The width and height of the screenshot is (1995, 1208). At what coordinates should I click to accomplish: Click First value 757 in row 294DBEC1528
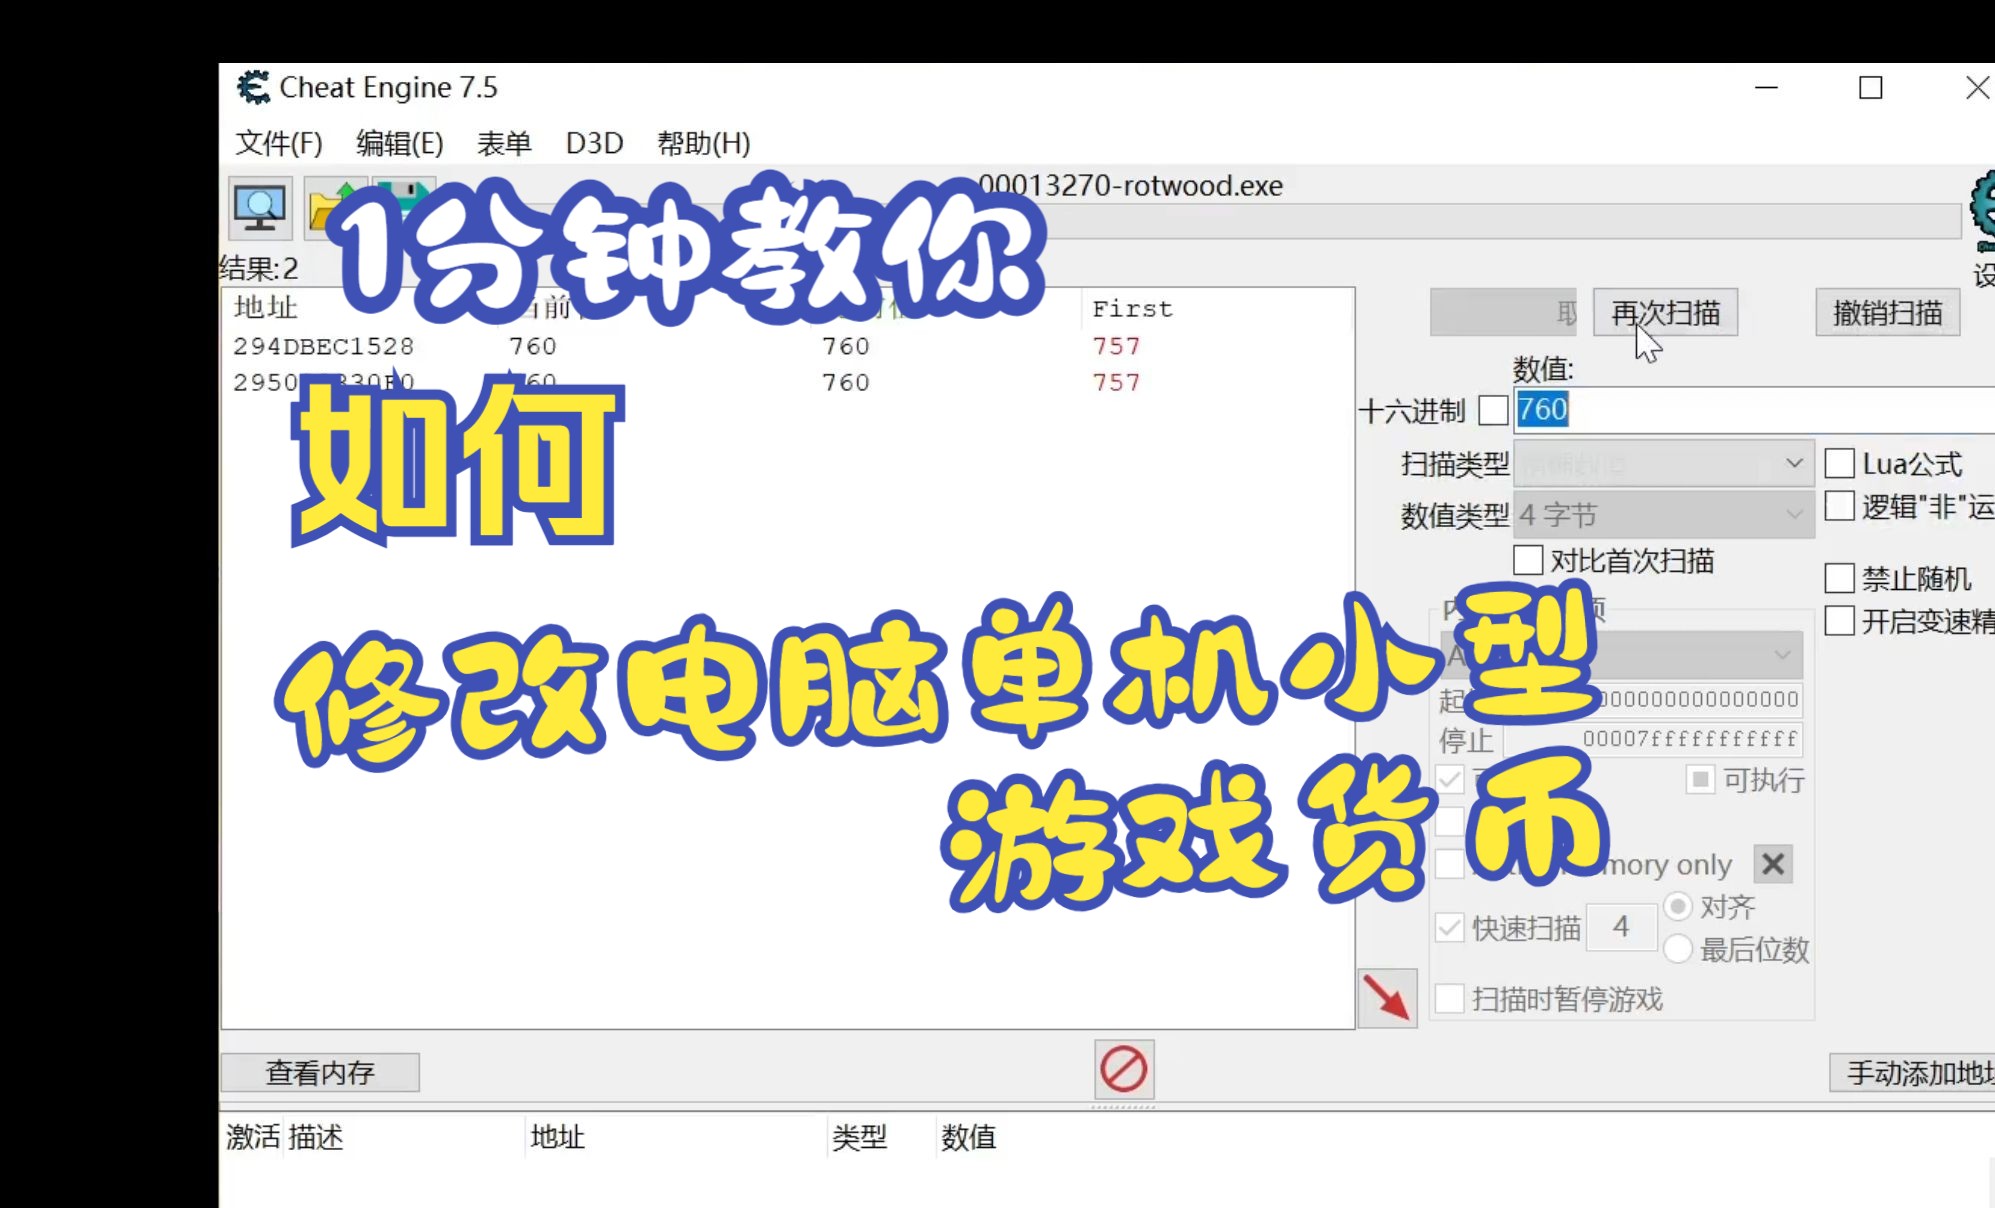(1116, 346)
